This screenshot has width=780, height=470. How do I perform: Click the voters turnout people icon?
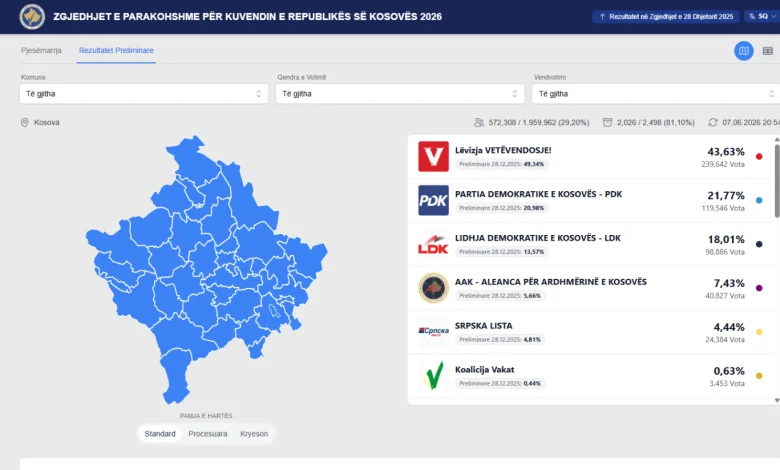[479, 122]
